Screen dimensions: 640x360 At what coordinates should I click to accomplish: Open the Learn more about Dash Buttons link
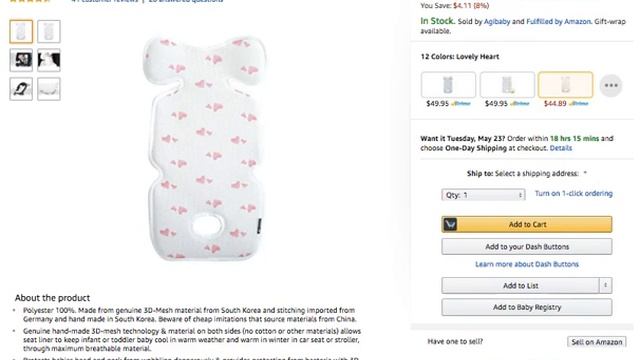pyautogui.click(x=527, y=264)
